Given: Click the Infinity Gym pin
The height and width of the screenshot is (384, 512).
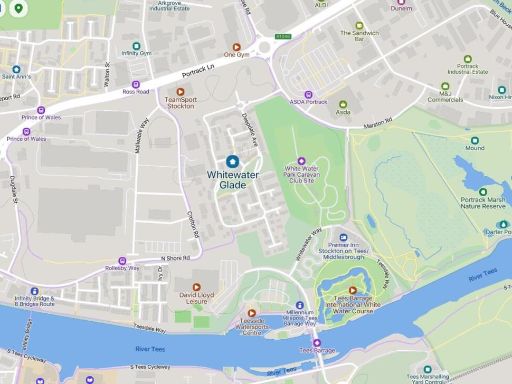Looking at the screenshot, I should pos(136,46).
